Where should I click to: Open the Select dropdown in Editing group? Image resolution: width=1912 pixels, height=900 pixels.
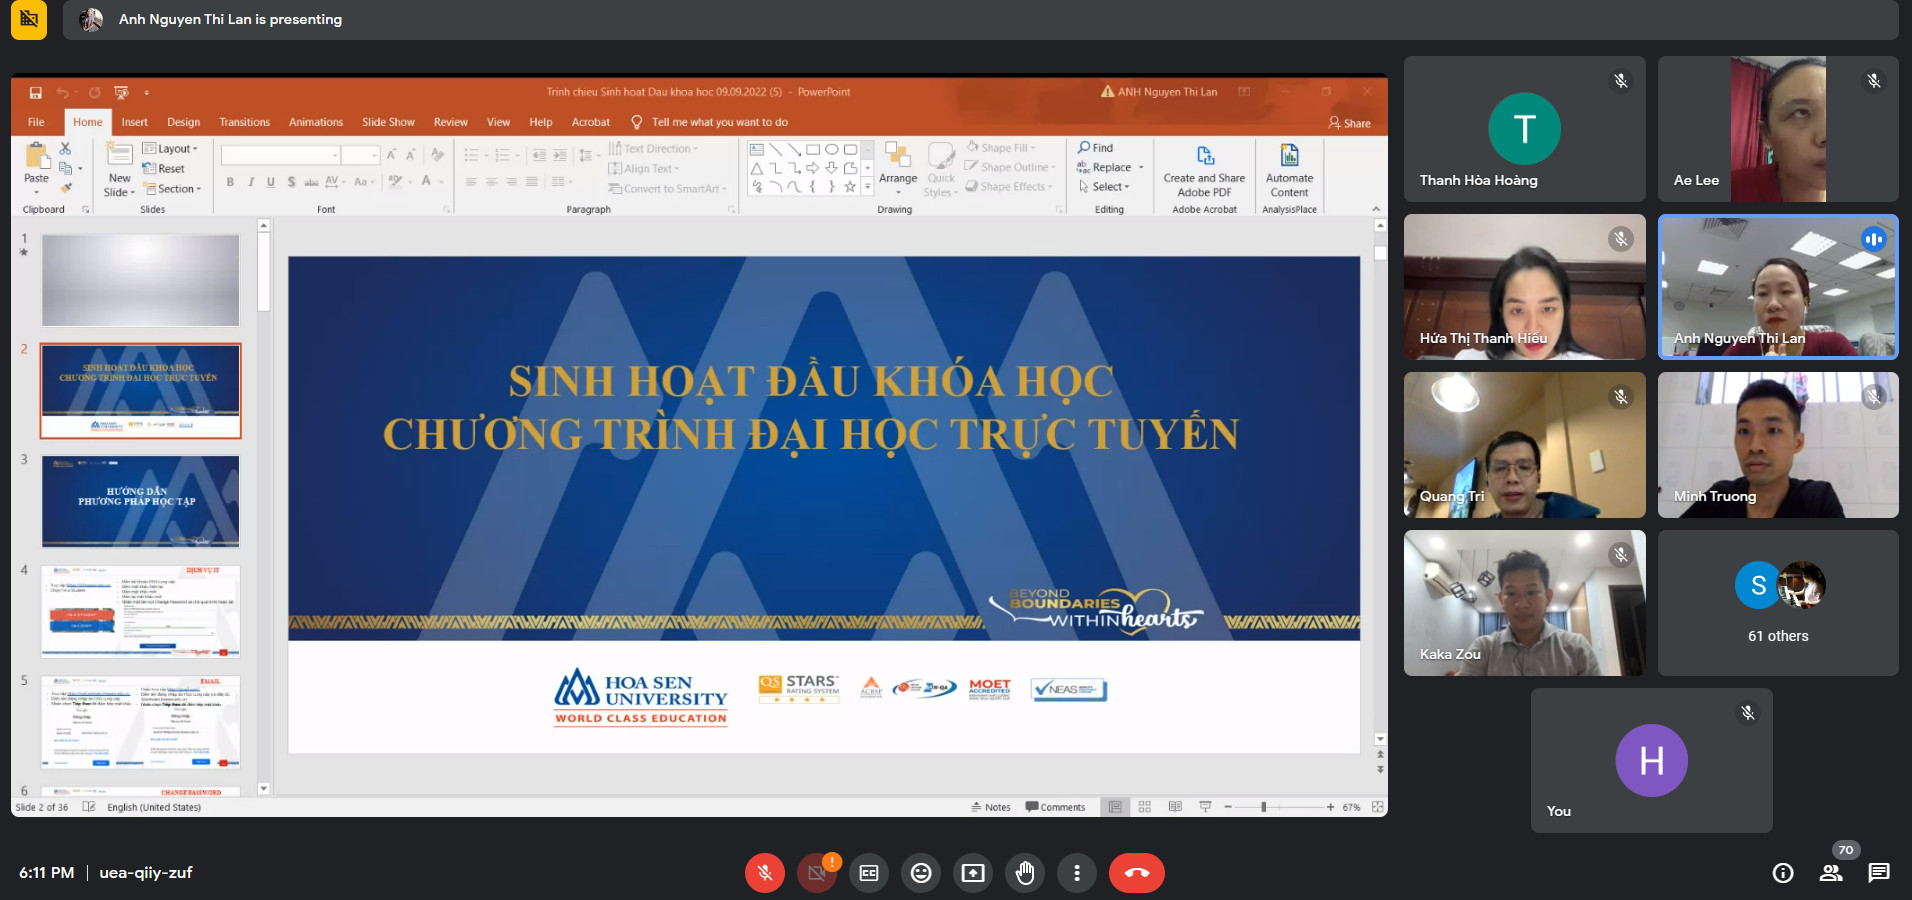(x=1109, y=187)
